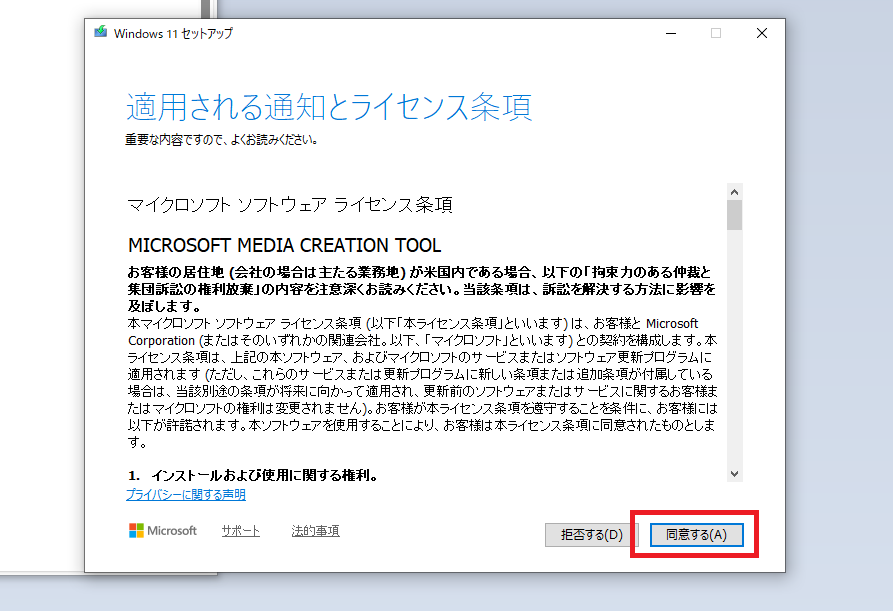The width and height of the screenshot is (893, 611).
Task: Close the Windows 11 Setup dialog
Action: (x=762, y=33)
